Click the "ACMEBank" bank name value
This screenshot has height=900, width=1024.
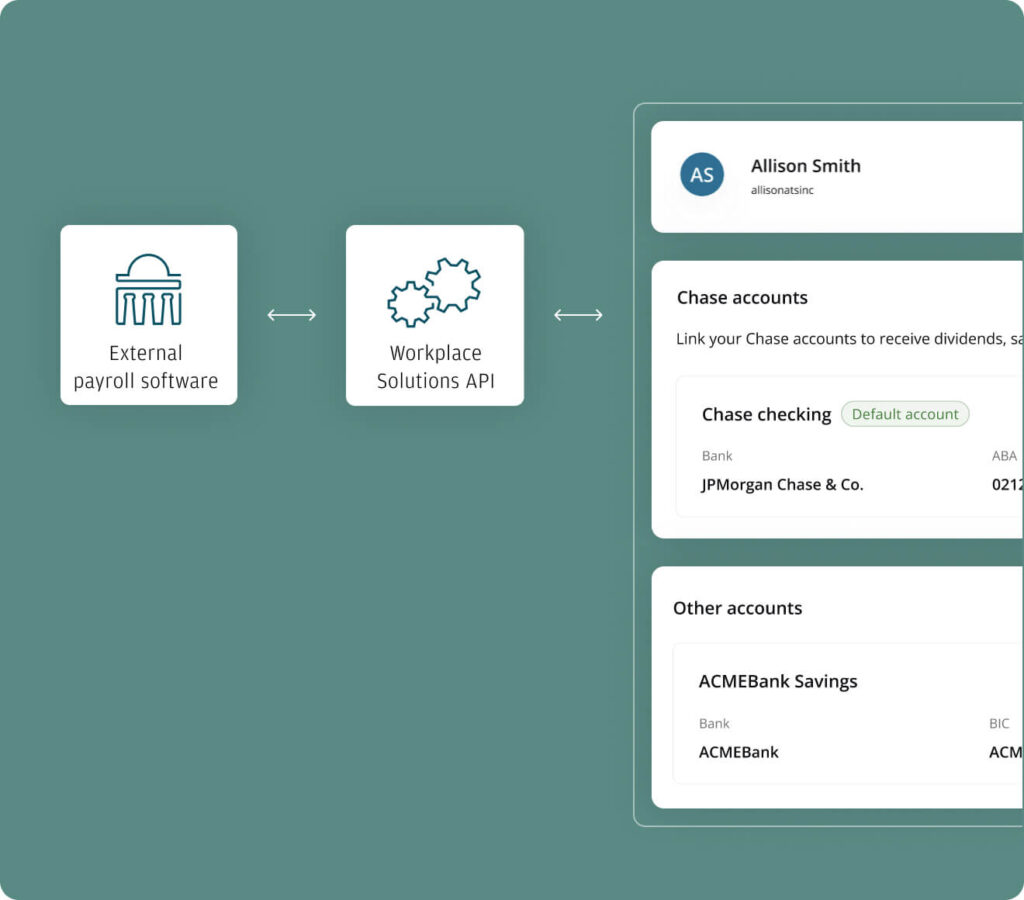point(738,752)
